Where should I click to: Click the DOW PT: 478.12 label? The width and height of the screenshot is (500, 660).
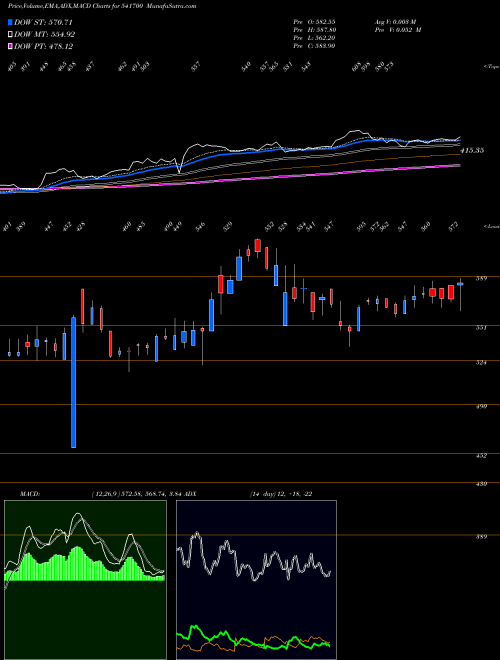(44, 46)
